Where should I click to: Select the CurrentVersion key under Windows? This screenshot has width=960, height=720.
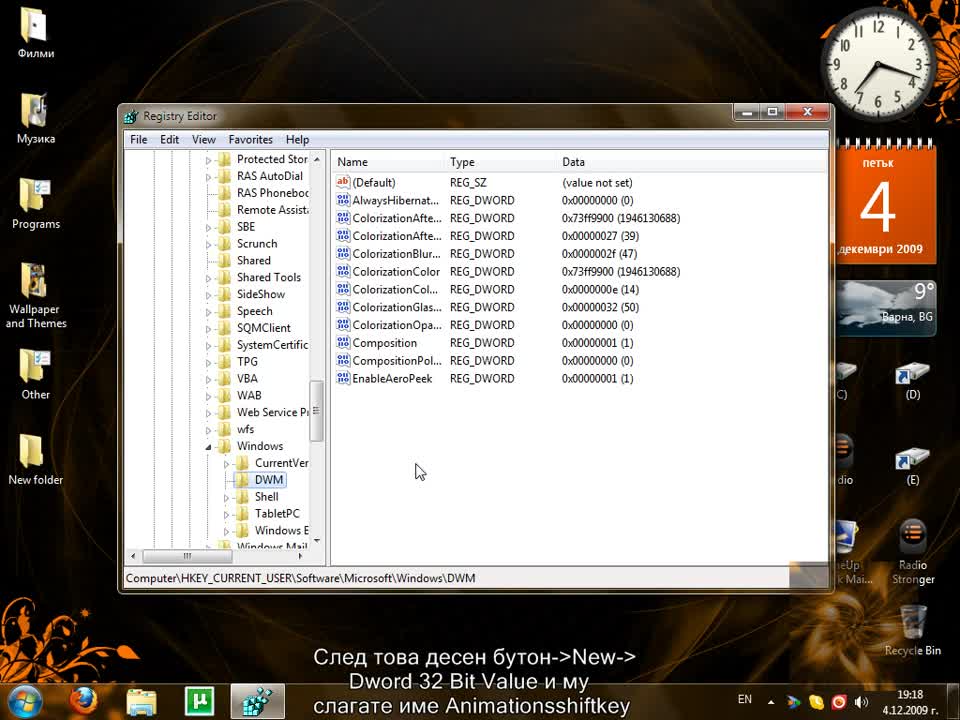pos(282,463)
